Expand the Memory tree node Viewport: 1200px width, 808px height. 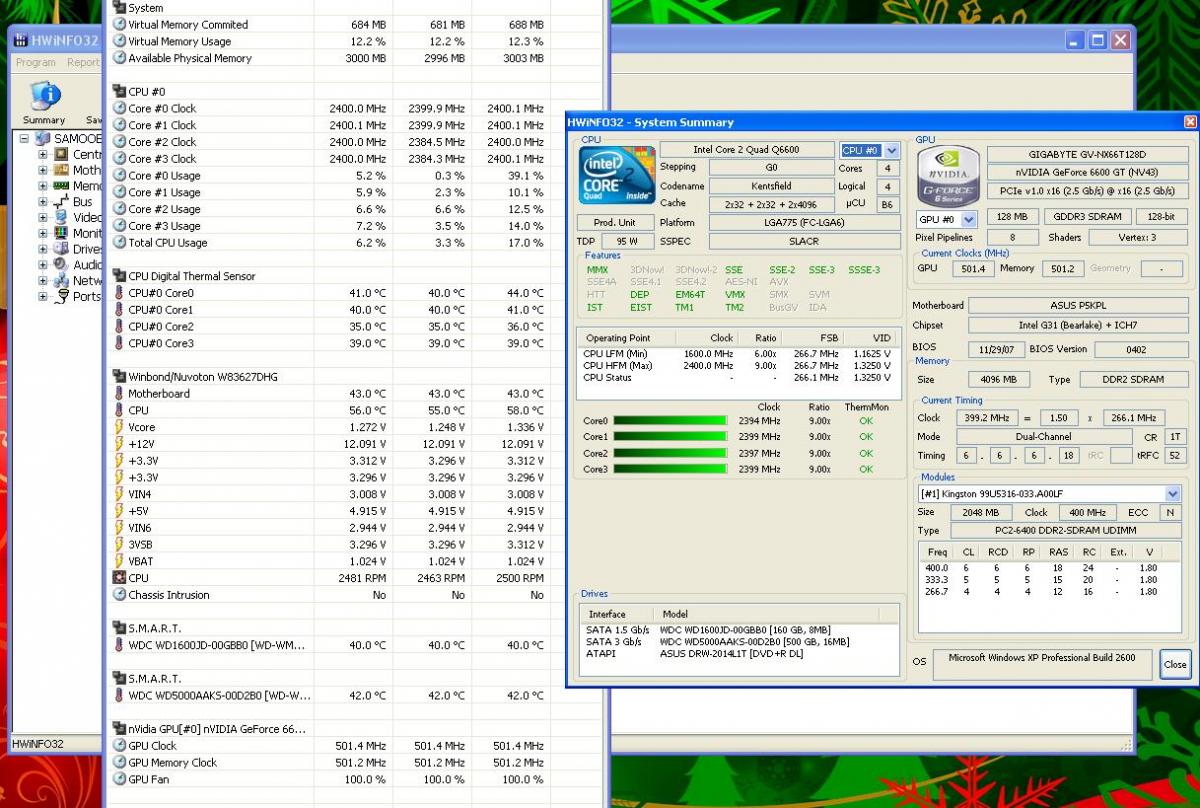(x=43, y=186)
